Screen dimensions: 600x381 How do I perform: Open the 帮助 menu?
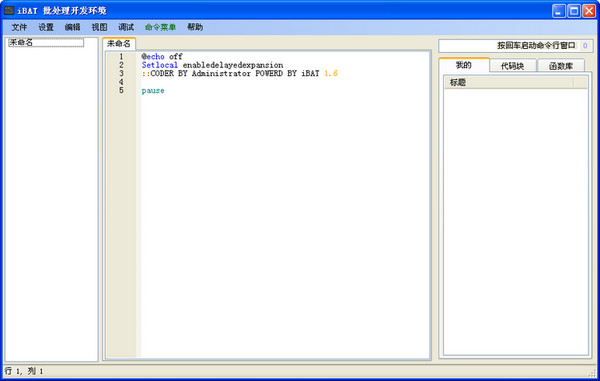coord(195,27)
